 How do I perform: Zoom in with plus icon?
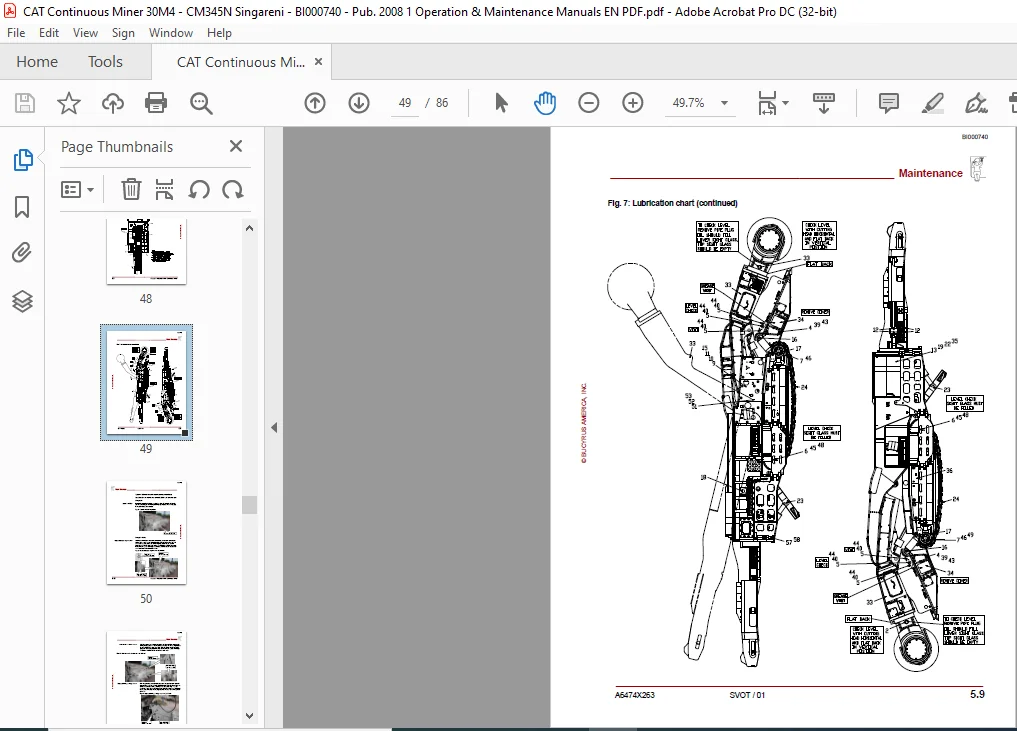tap(632, 103)
